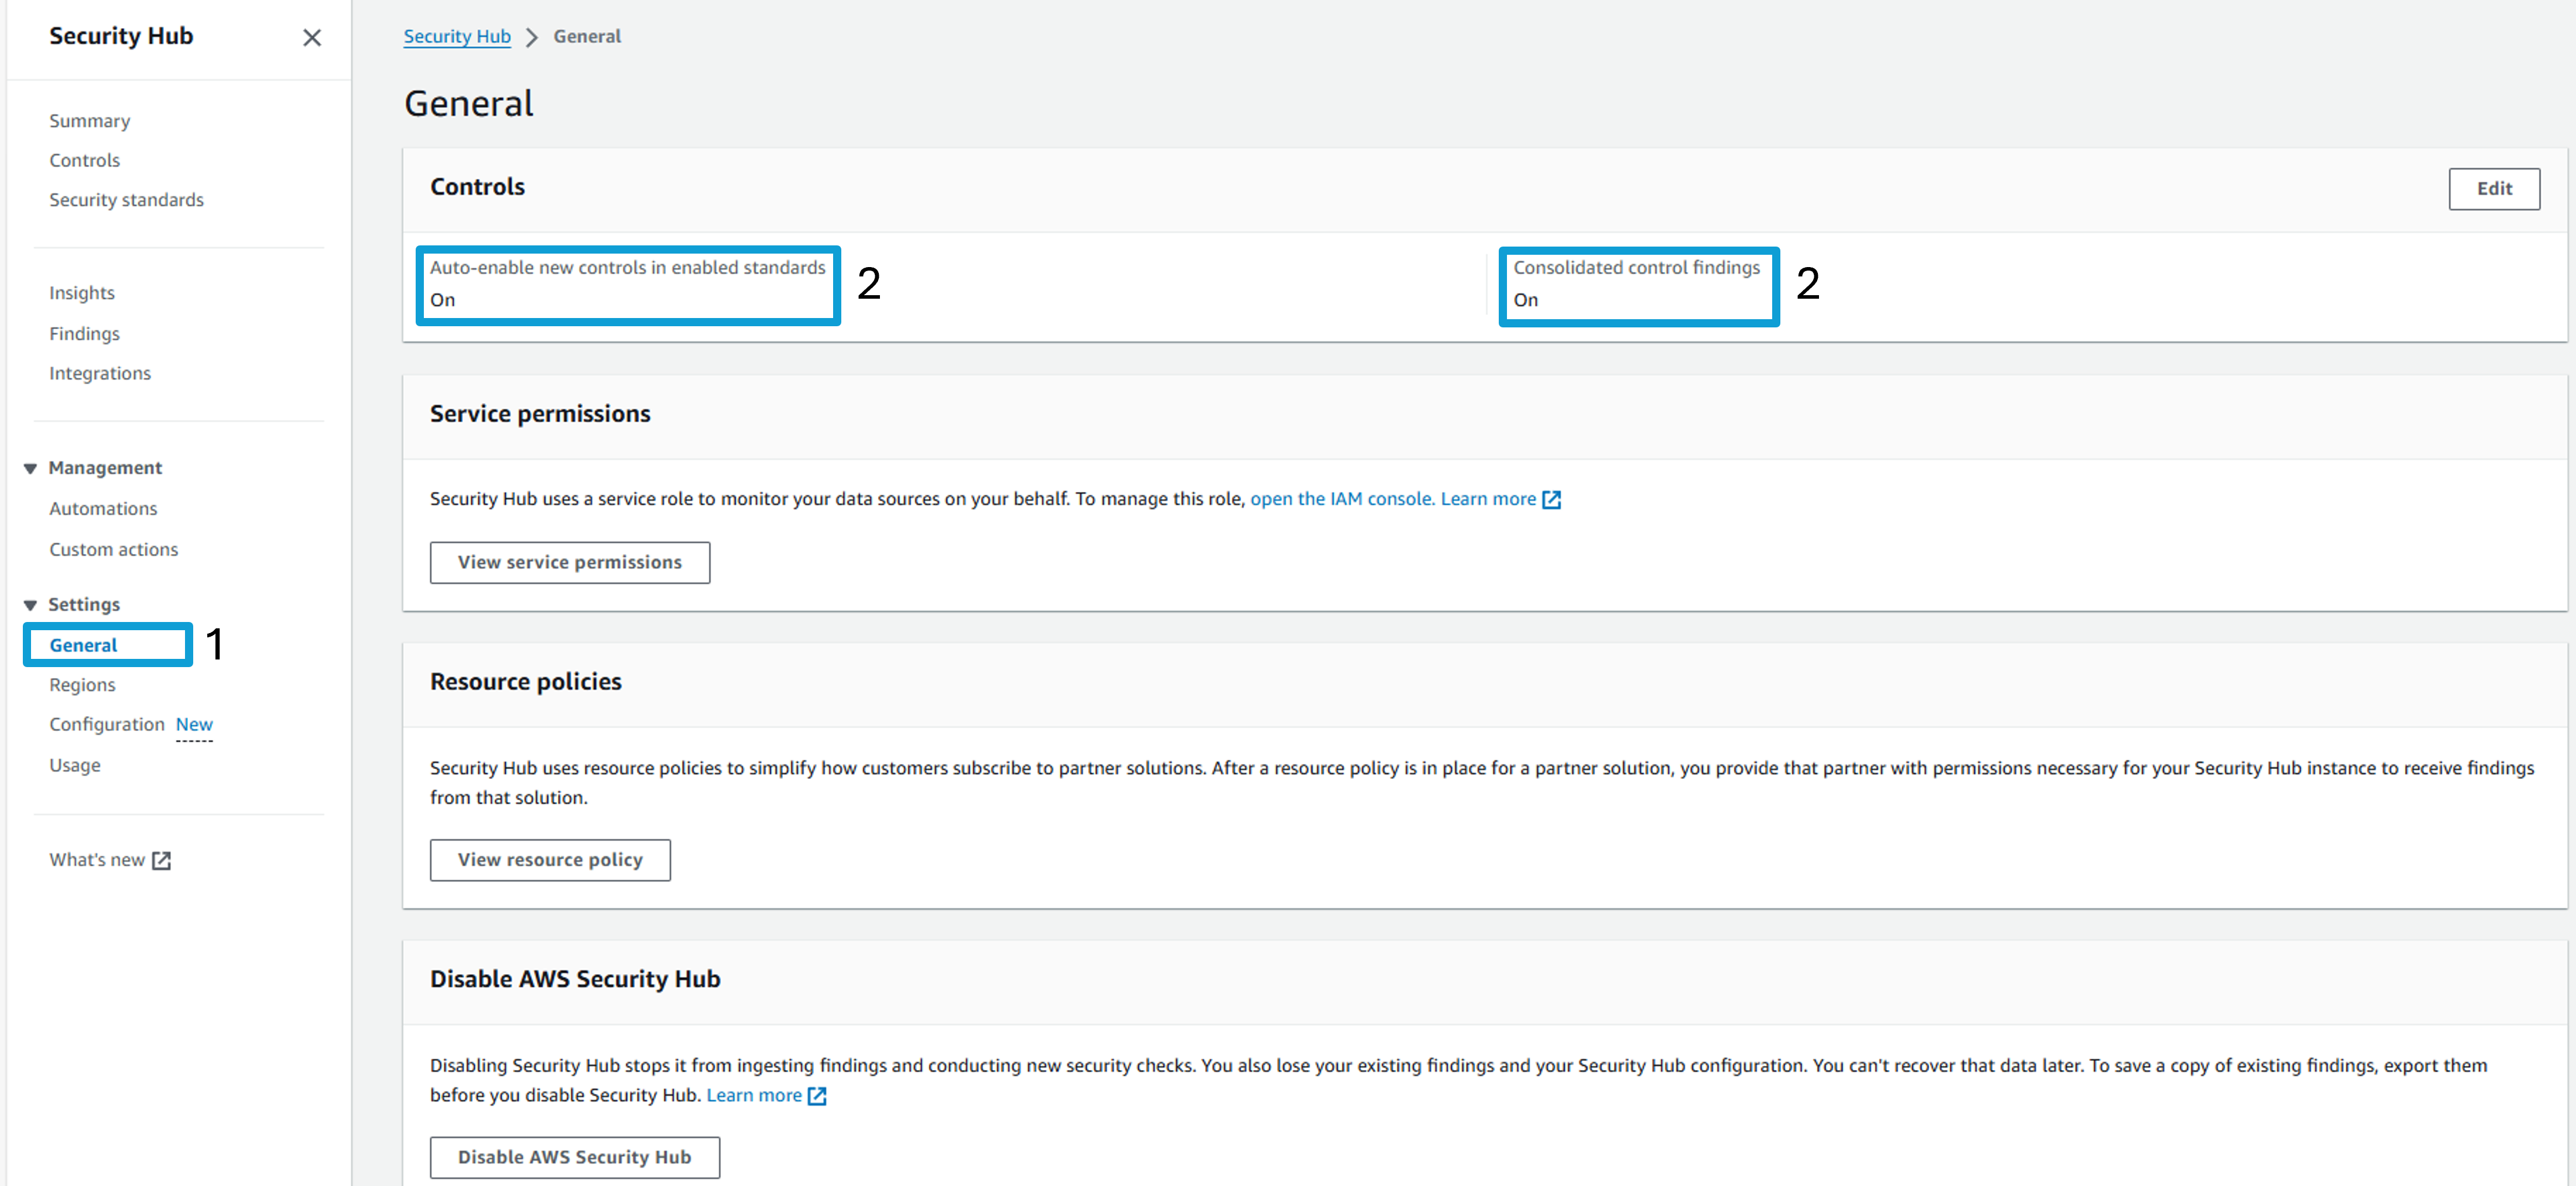Open the Findings page
The width and height of the screenshot is (2576, 1186).
[x=85, y=334]
